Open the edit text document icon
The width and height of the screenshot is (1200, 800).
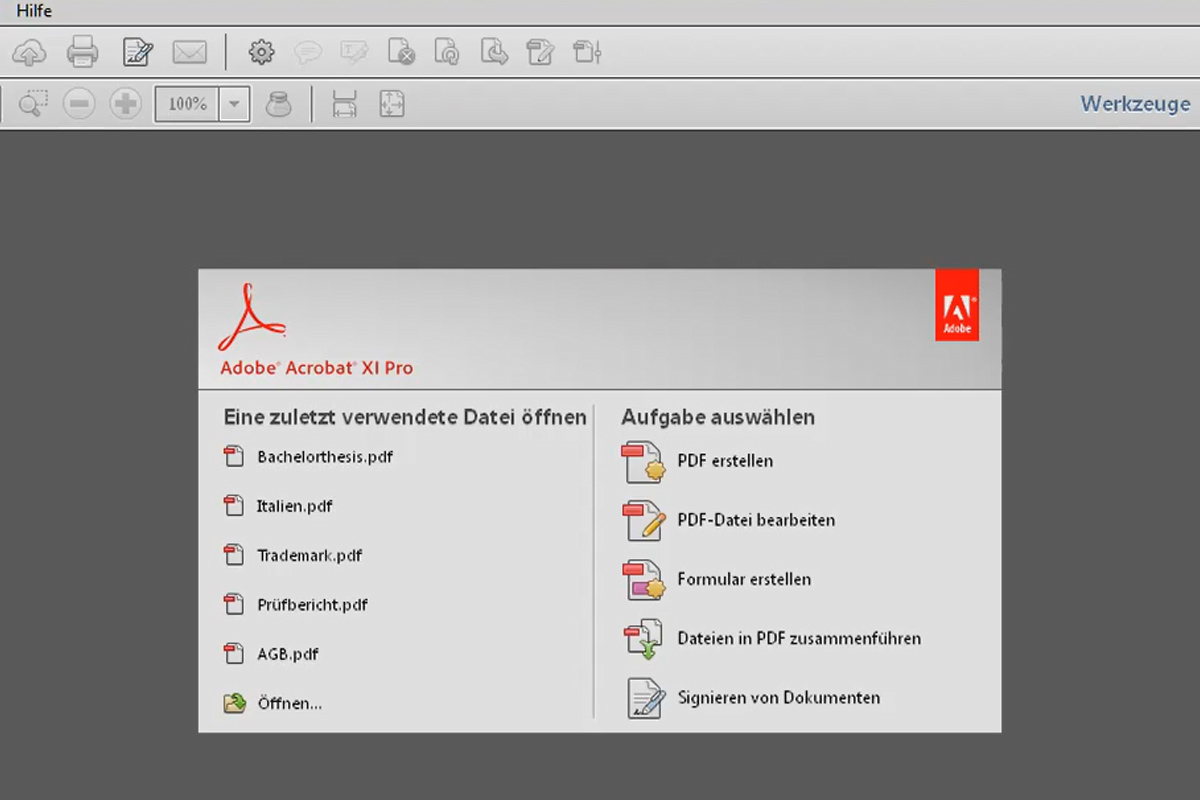coord(137,52)
